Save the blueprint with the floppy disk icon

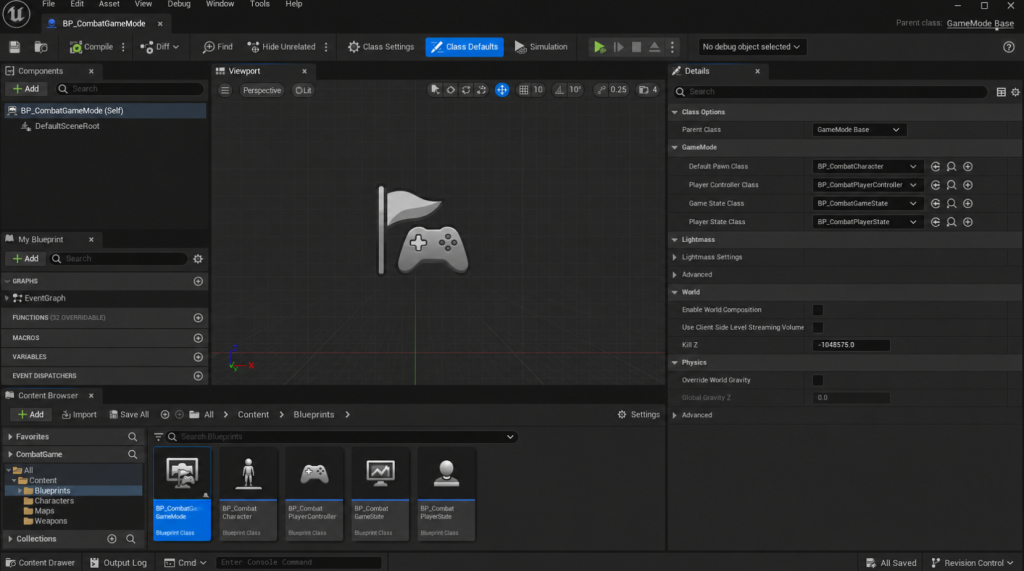point(14,47)
